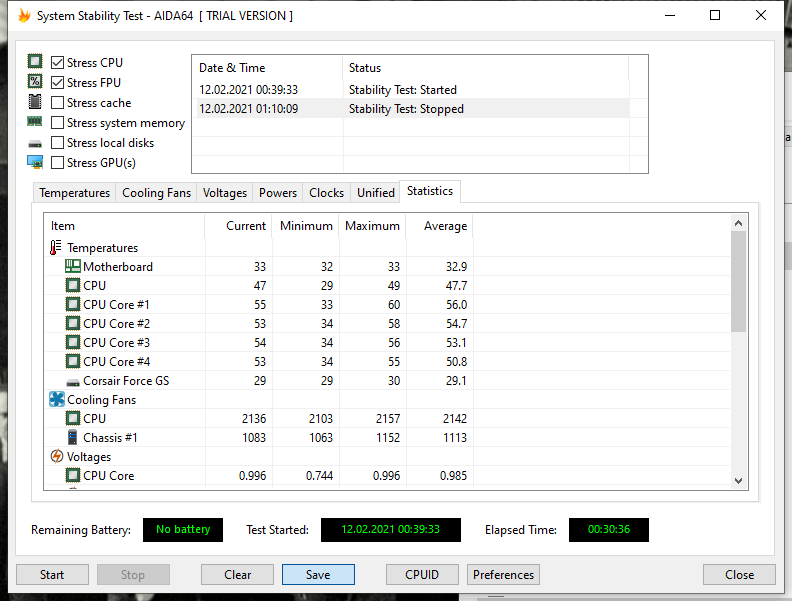Click the Clear button
Image resolution: width=792 pixels, height=601 pixels.
[x=237, y=575]
